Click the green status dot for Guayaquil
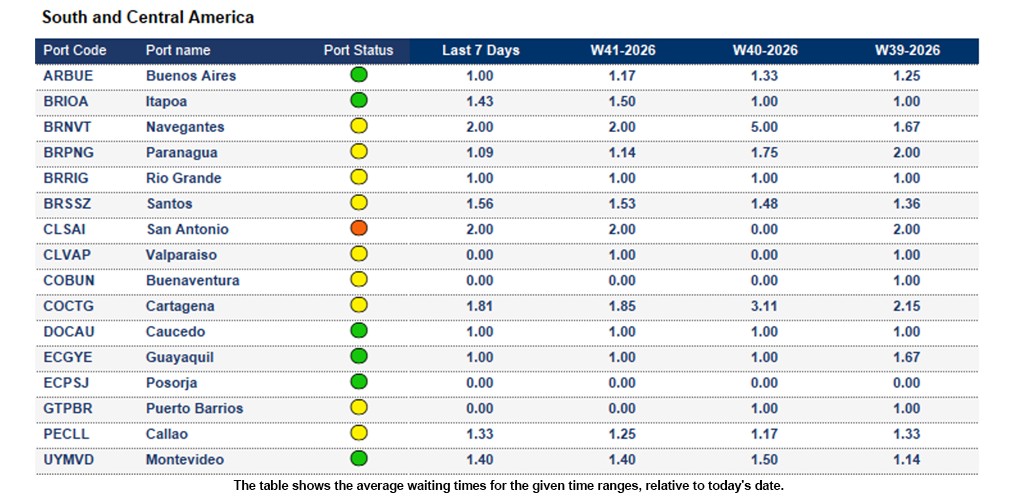 pyautogui.click(x=359, y=356)
